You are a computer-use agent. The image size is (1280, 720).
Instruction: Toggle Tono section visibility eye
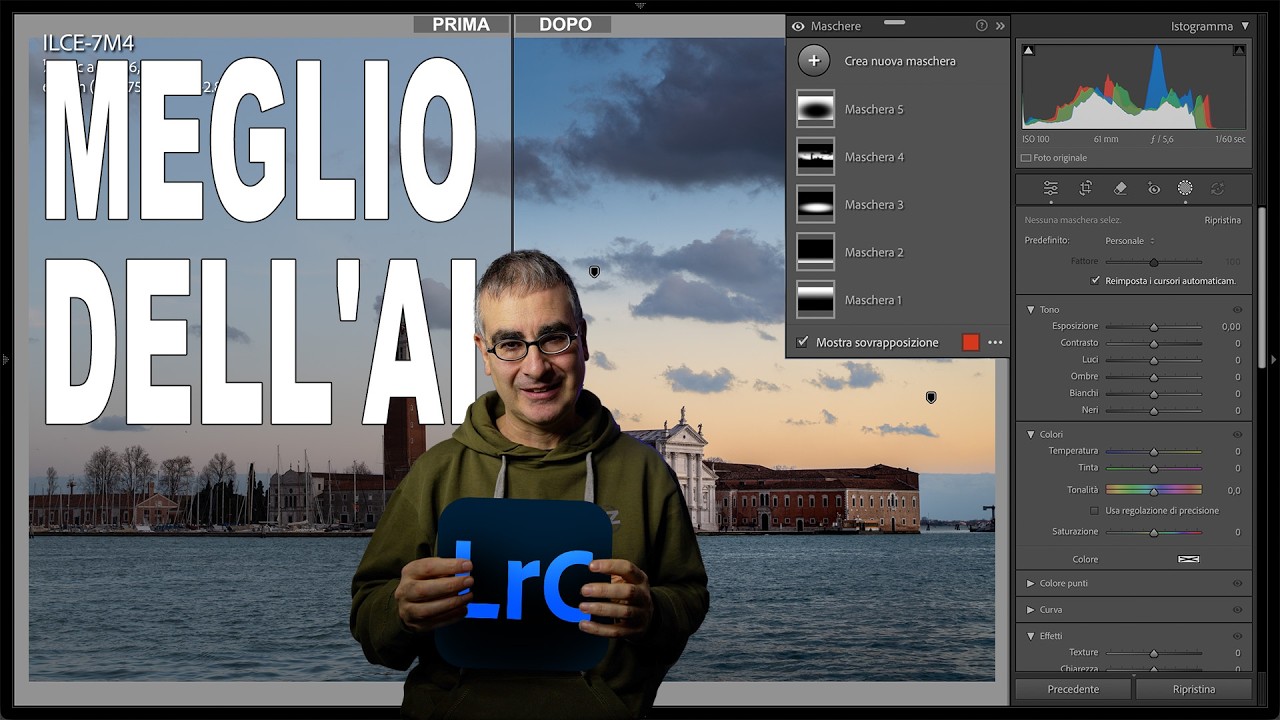tap(1237, 310)
